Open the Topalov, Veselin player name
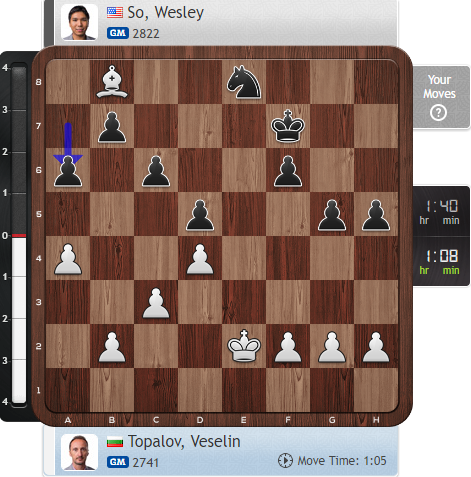The width and height of the screenshot is (471, 477). [184, 442]
